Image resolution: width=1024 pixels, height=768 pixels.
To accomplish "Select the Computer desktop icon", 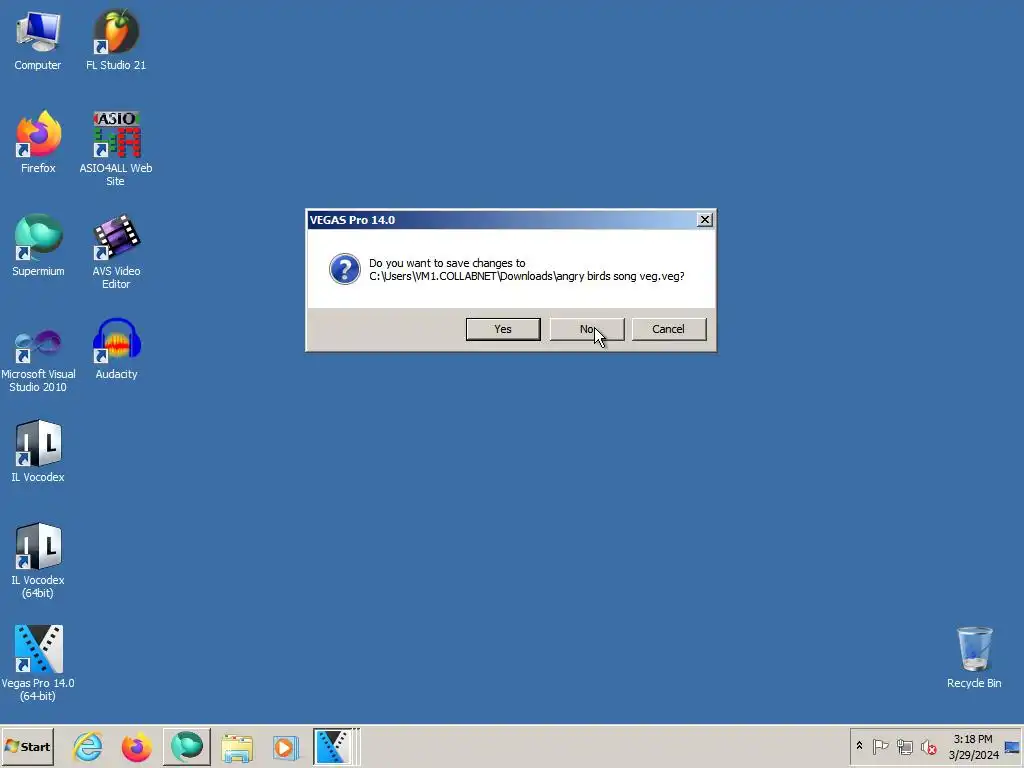I will tap(38, 41).
